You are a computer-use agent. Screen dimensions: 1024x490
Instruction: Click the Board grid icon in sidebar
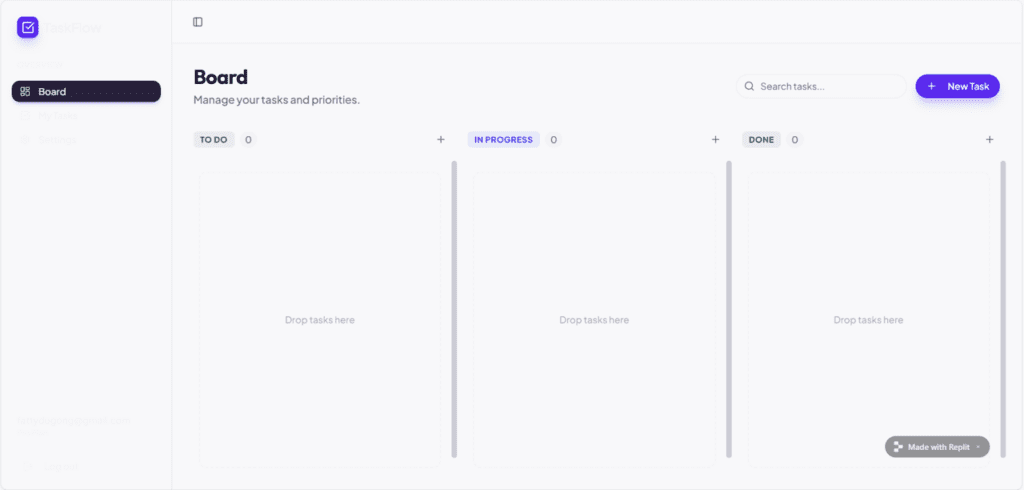pos(25,91)
